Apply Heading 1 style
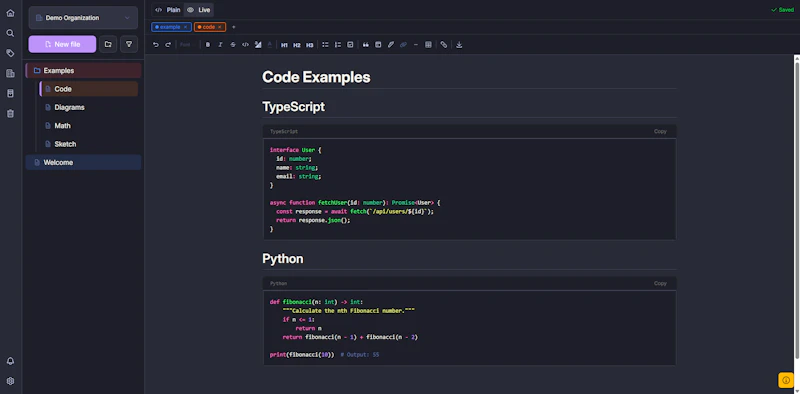Viewport: 800px width, 394px height. tap(284, 45)
